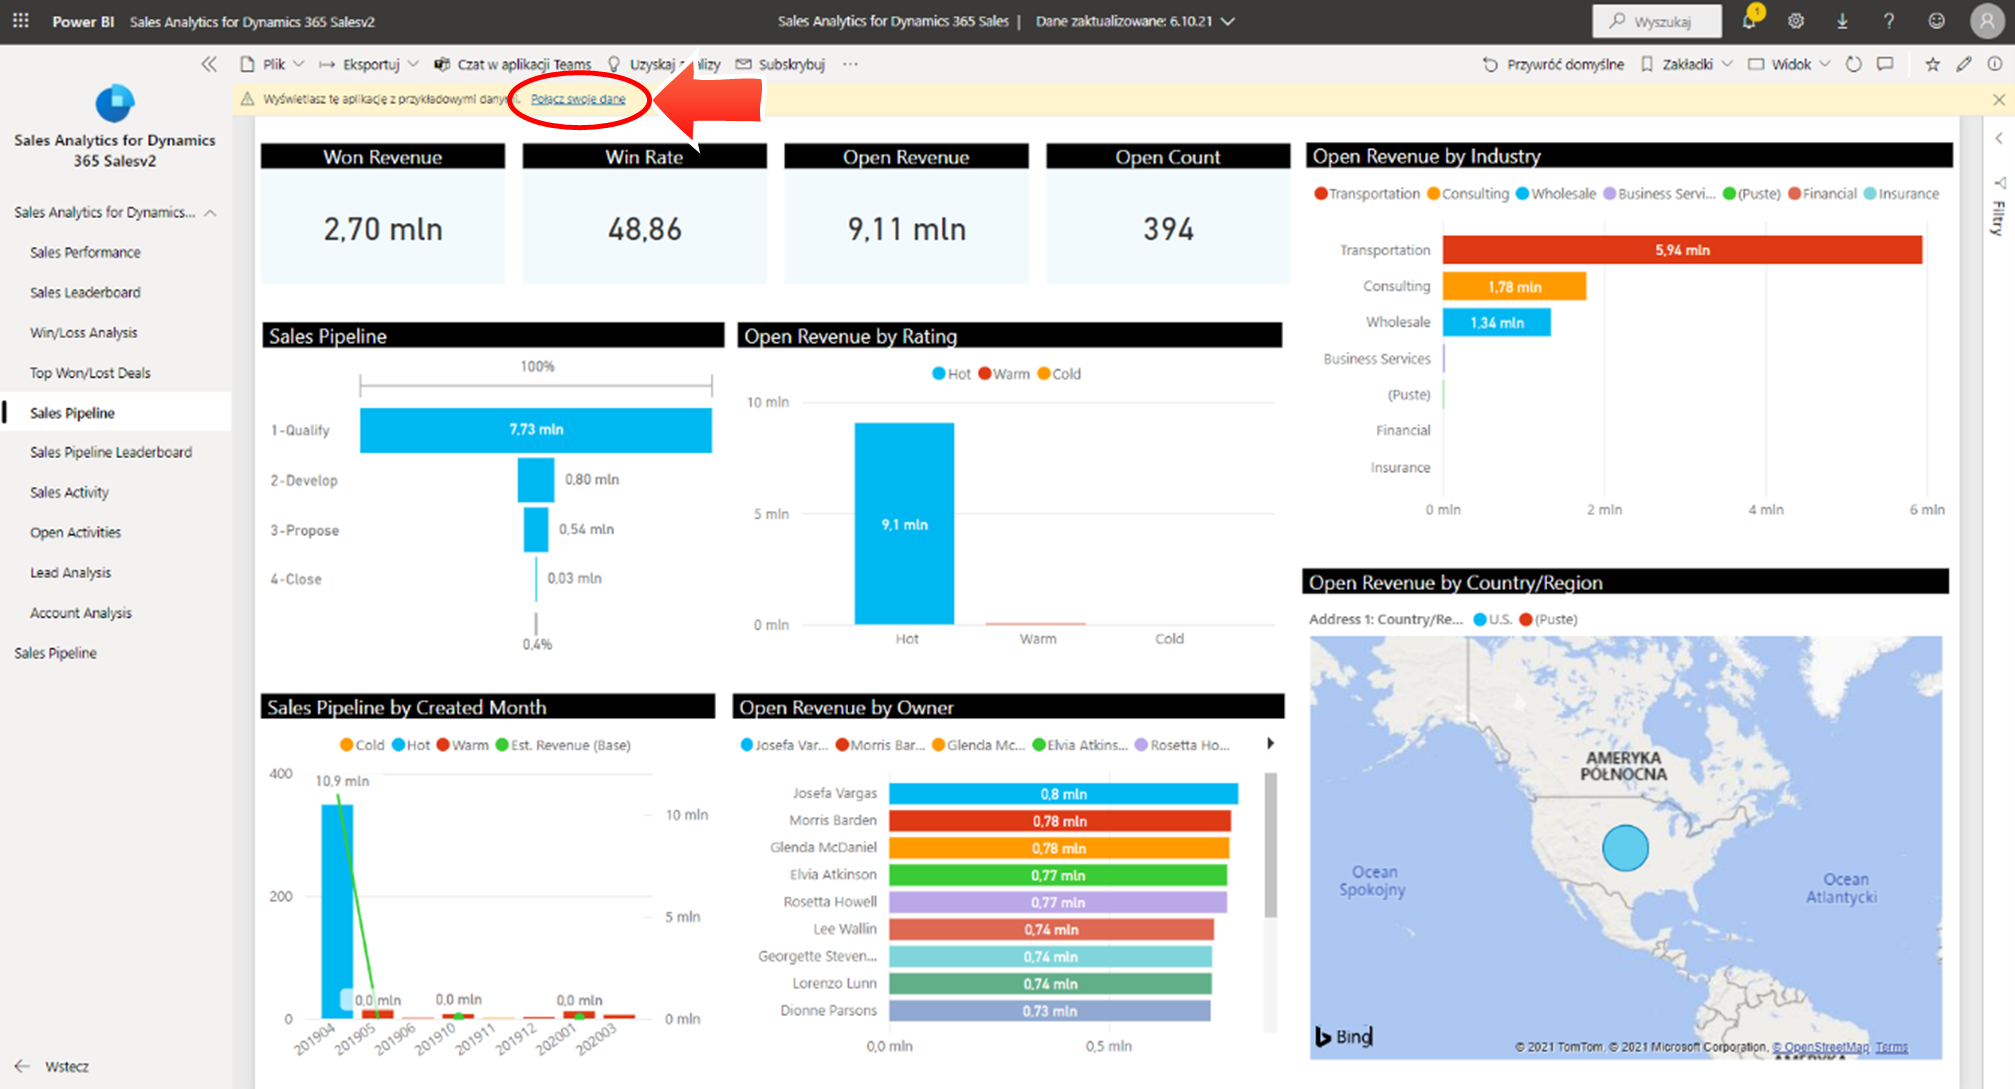The image size is (2015, 1089).
Task: Open the Win/Loss Analysis page
Action: tap(84, 332)
